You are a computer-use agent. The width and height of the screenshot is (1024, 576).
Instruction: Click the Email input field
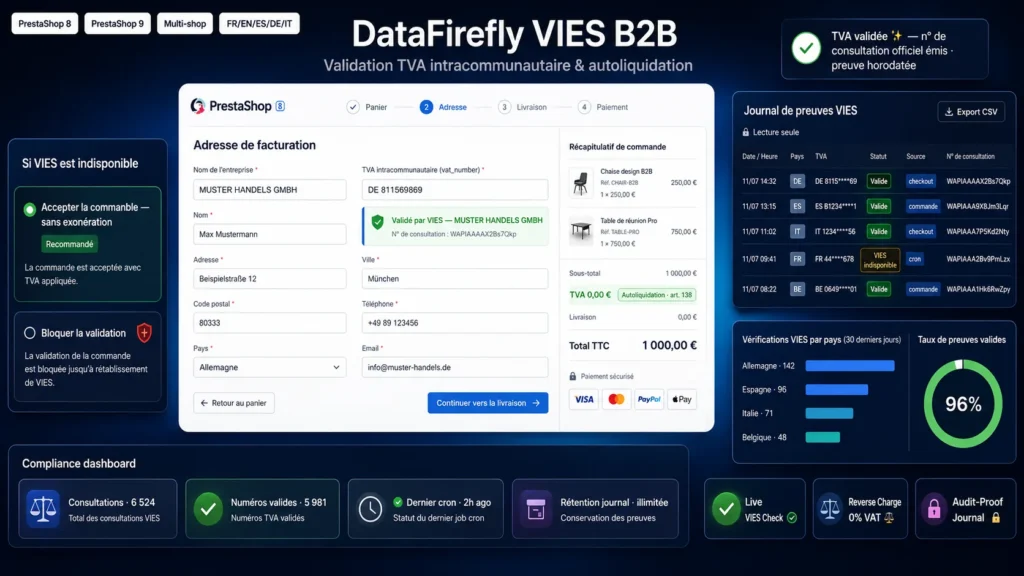[x=455, y=367]
